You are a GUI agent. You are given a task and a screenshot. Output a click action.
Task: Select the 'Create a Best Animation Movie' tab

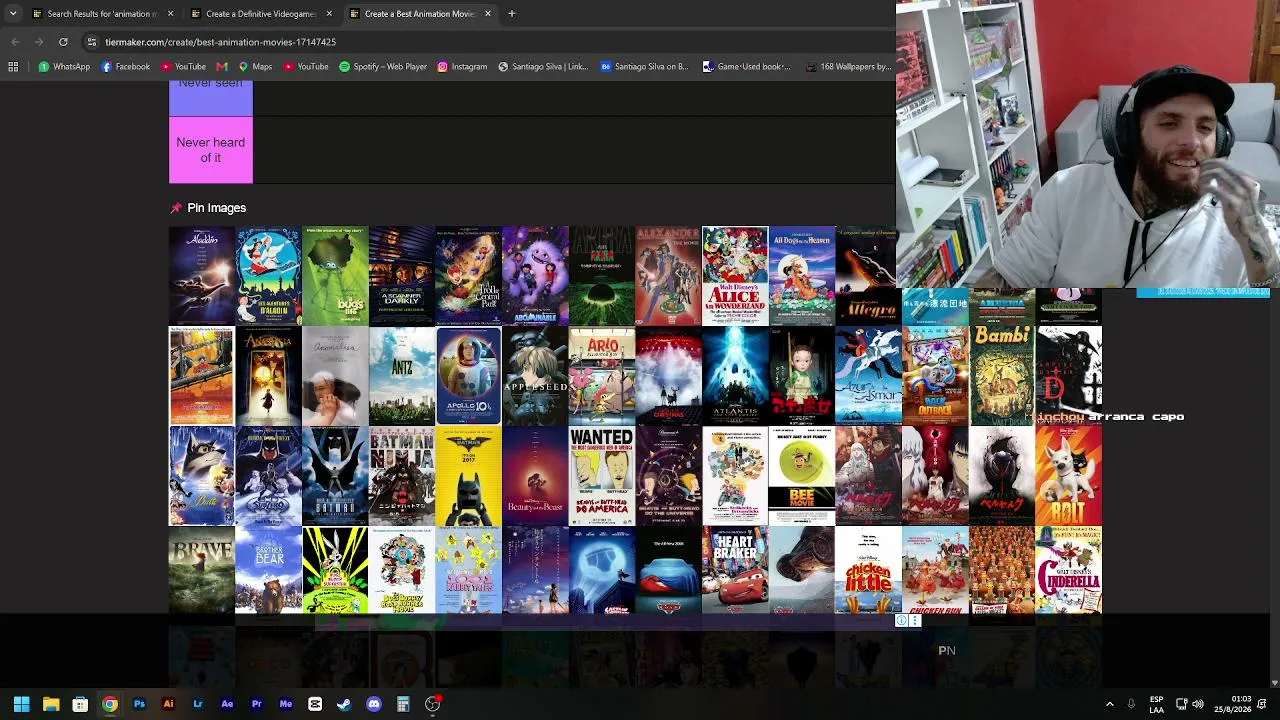tap(420, 14)
